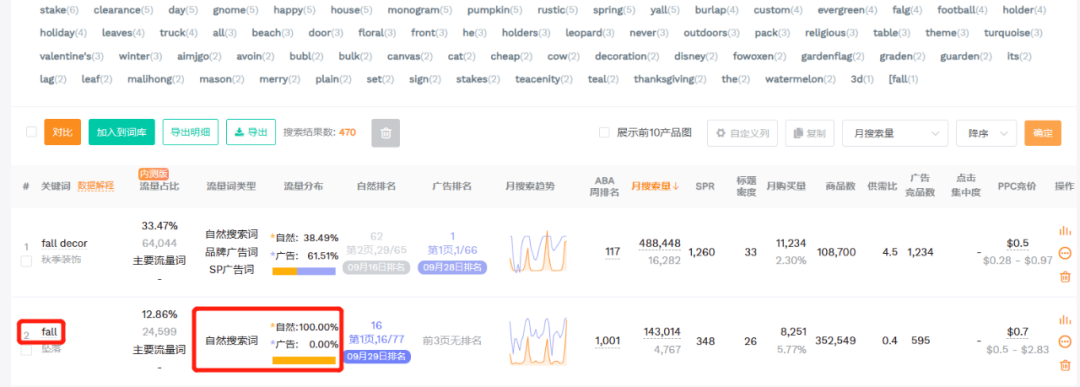Viewport: 1080px width, 387px height.
Task: Filter by the mason(2) tag
Action: coord(222,79)
